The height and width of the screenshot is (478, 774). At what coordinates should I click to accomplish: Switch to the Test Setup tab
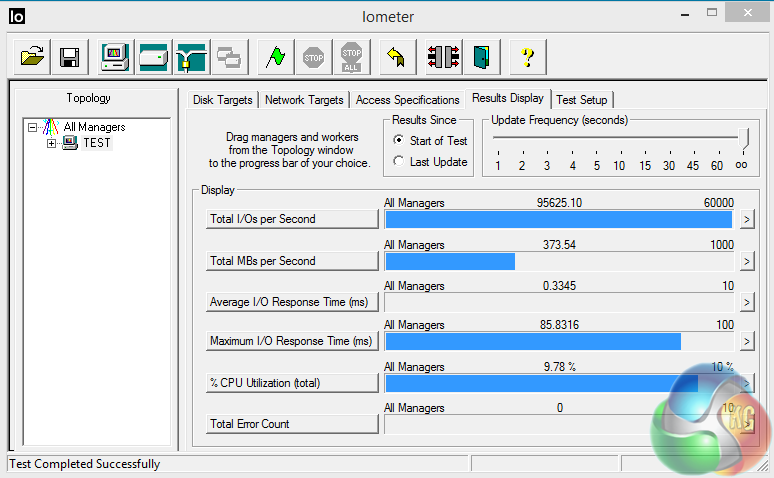(x=582, y=100)
